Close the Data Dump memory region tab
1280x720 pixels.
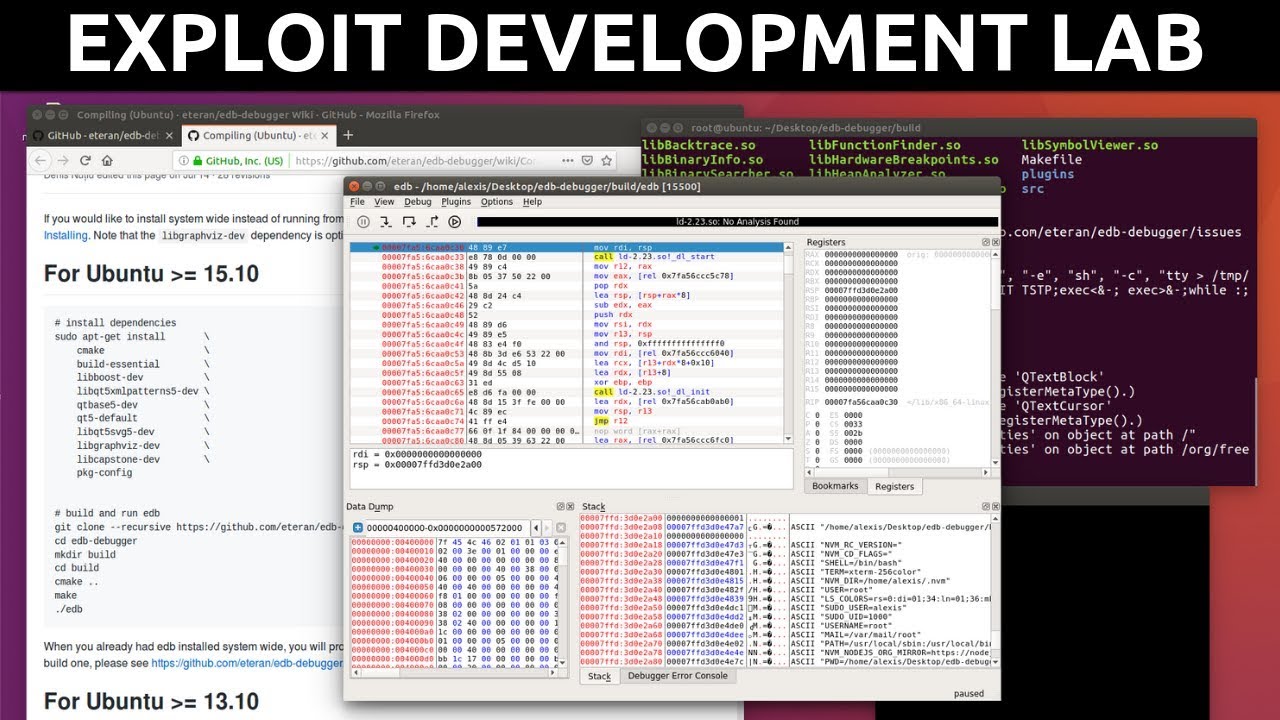(x=561, y=528)
